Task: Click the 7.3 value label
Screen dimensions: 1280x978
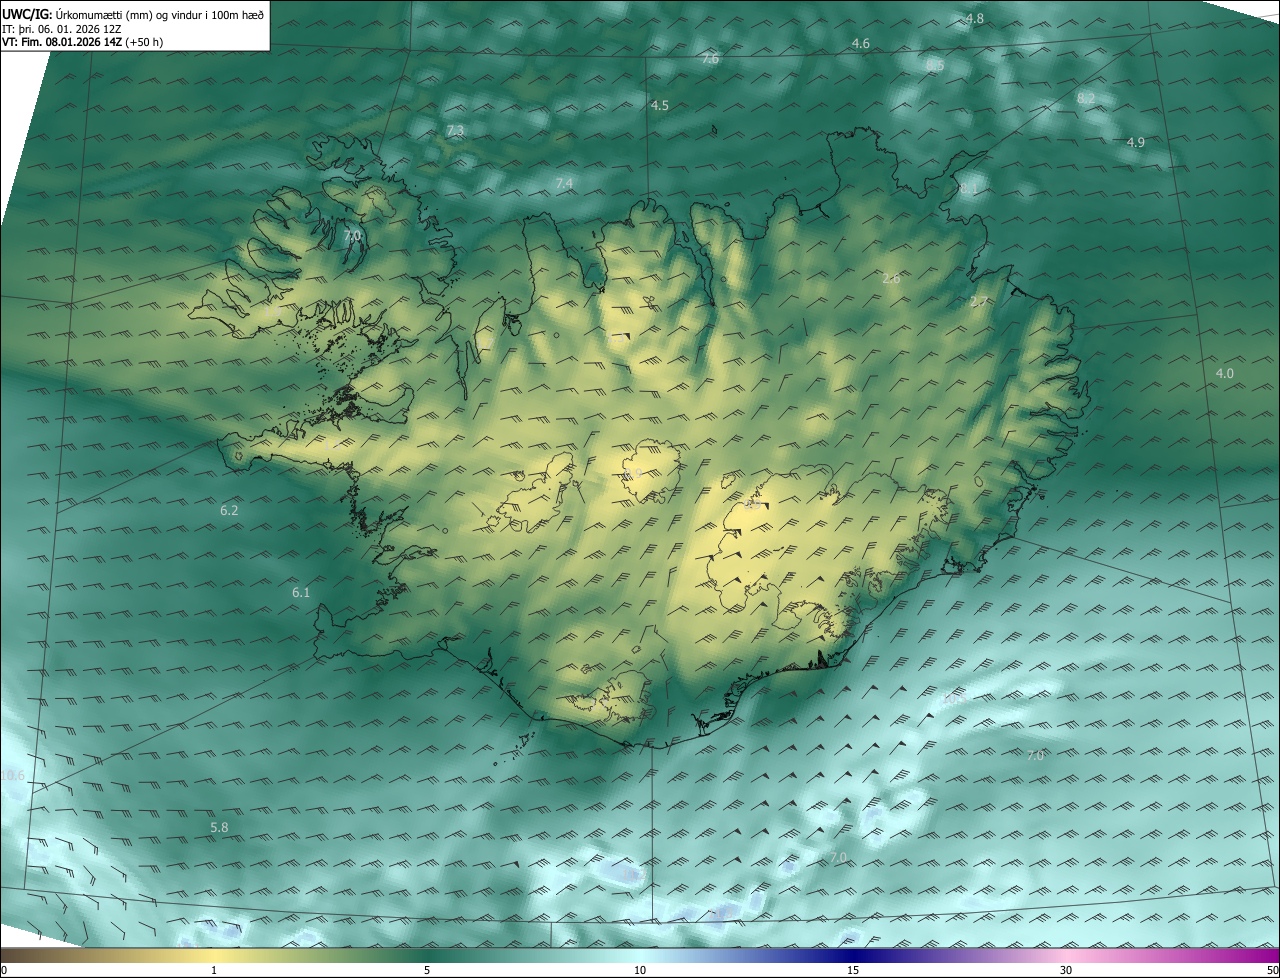Action: [x=455, y=131]
